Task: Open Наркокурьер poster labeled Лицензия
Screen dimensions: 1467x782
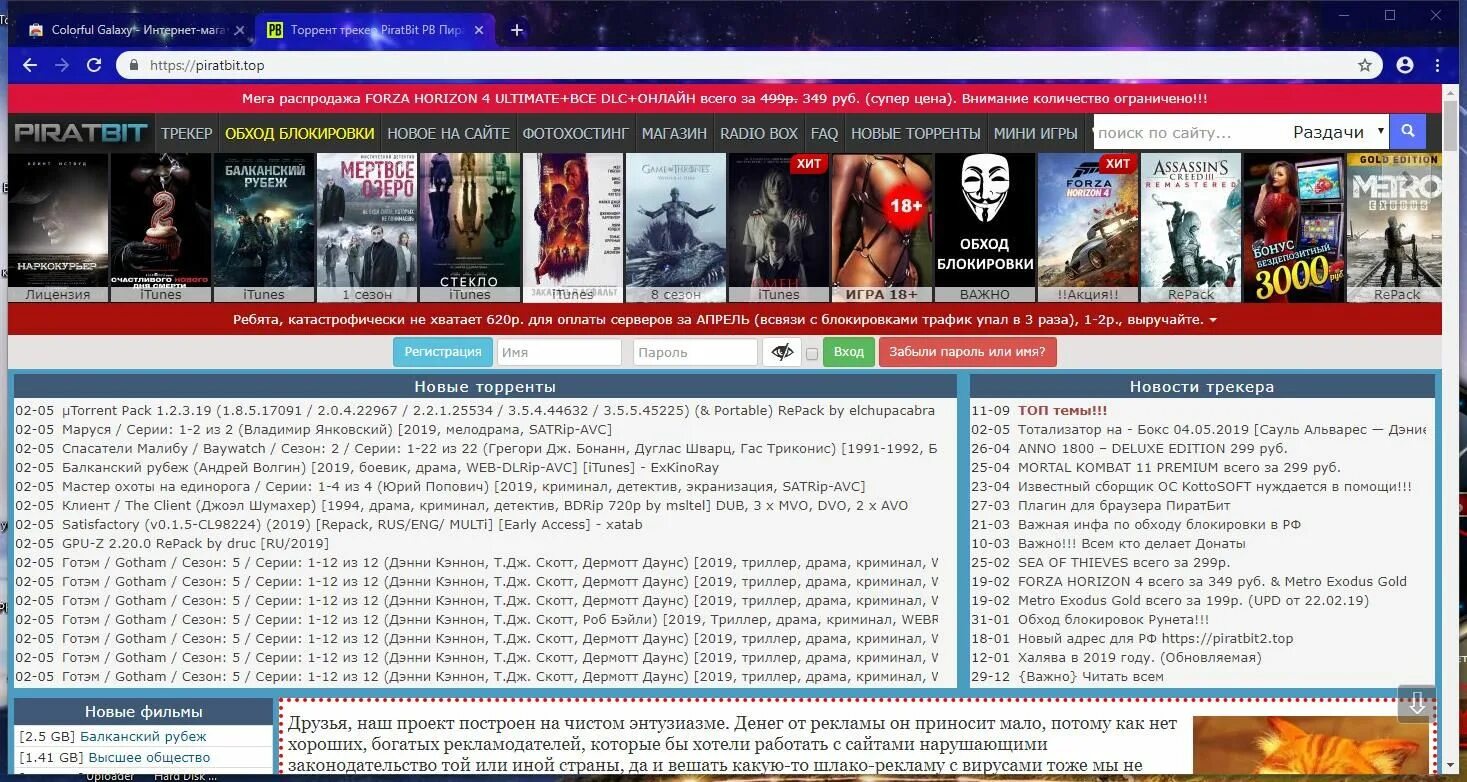Action: 58,227
